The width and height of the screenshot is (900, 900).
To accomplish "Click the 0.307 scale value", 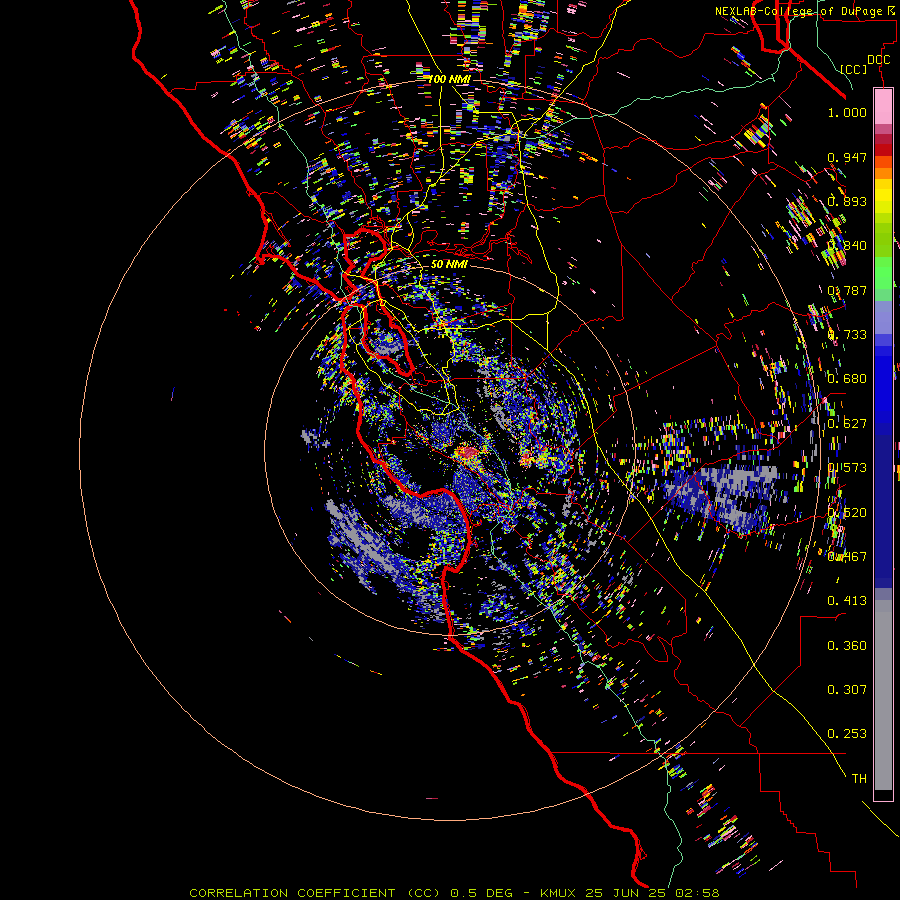I will [847, 690].
